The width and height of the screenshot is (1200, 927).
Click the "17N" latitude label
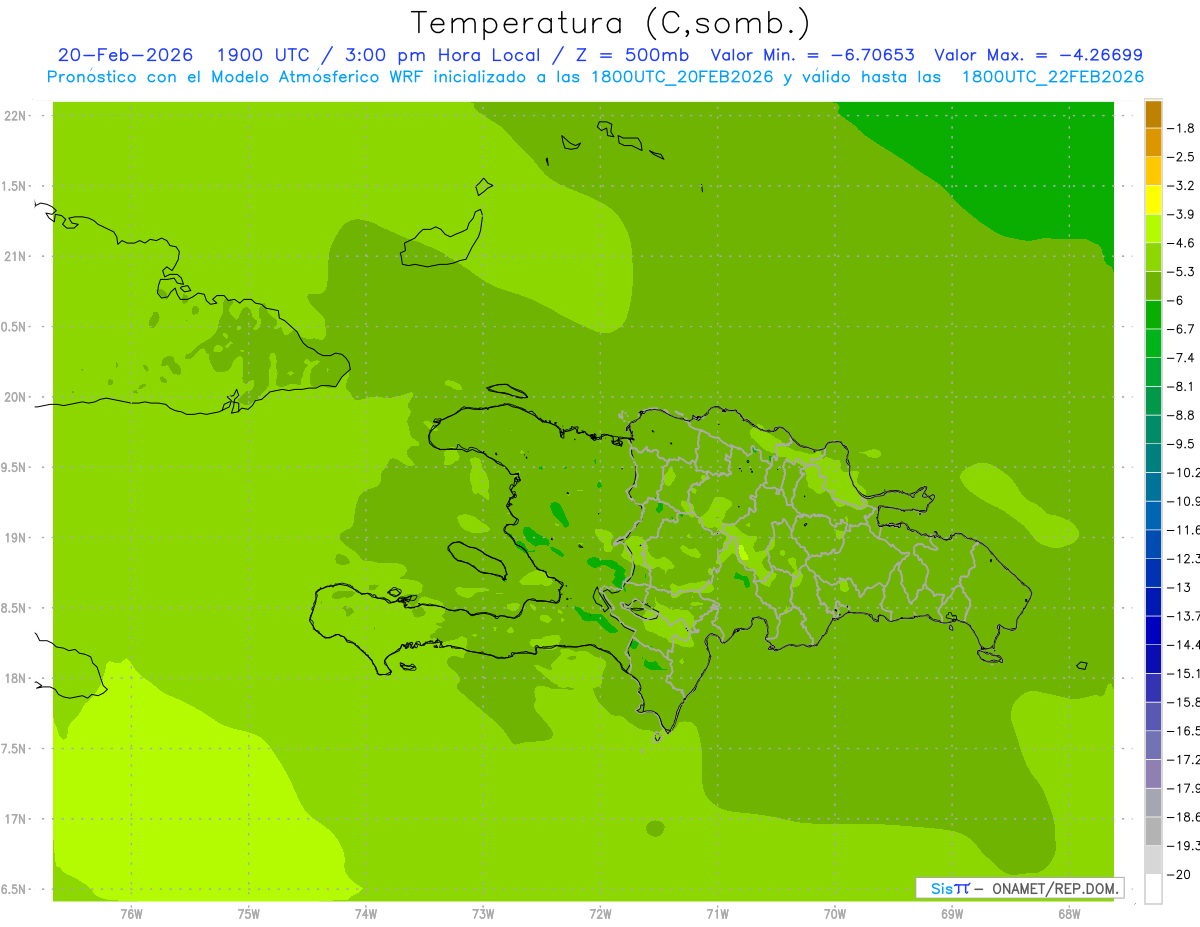coord(14,819)
